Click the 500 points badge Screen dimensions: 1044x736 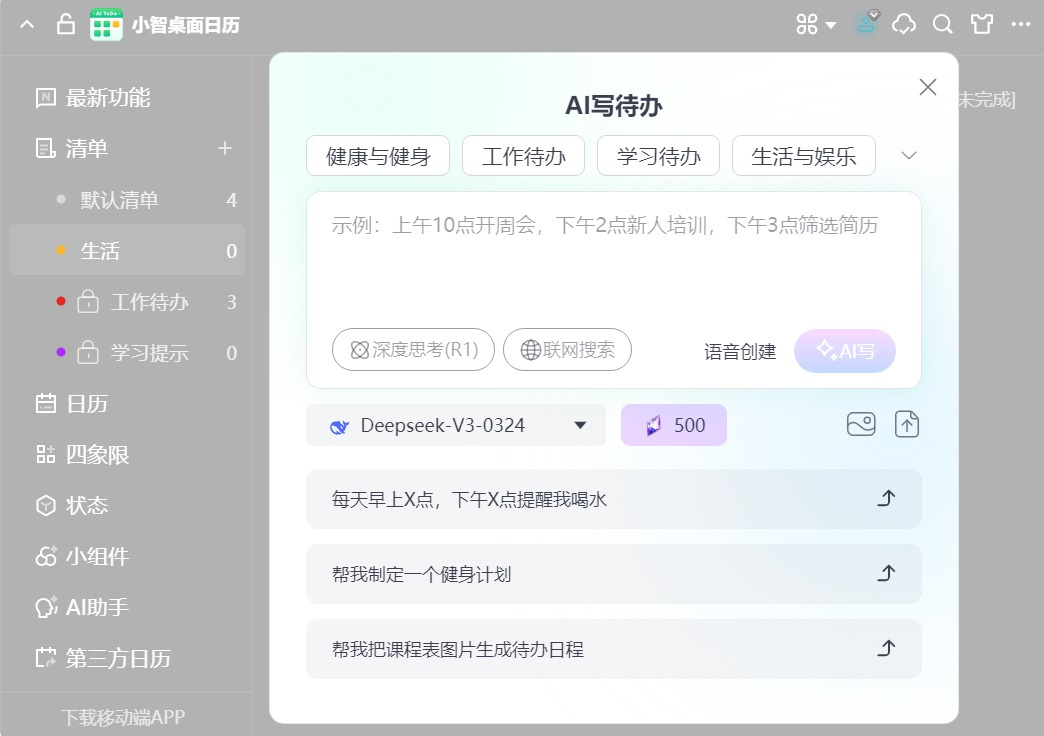(673, 424)
